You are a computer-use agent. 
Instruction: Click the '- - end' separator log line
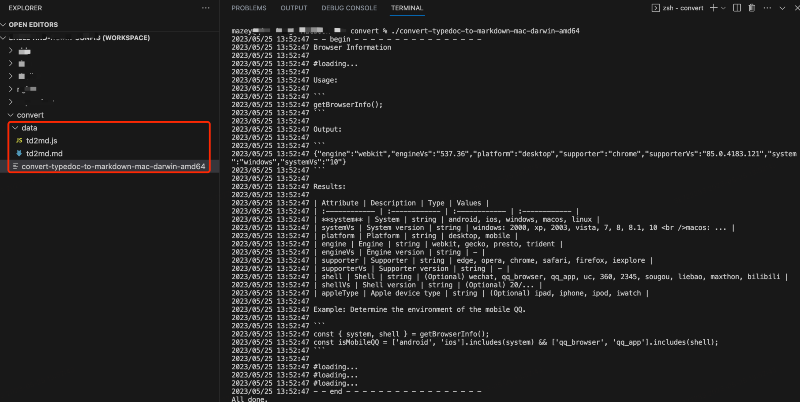[397, 391]
